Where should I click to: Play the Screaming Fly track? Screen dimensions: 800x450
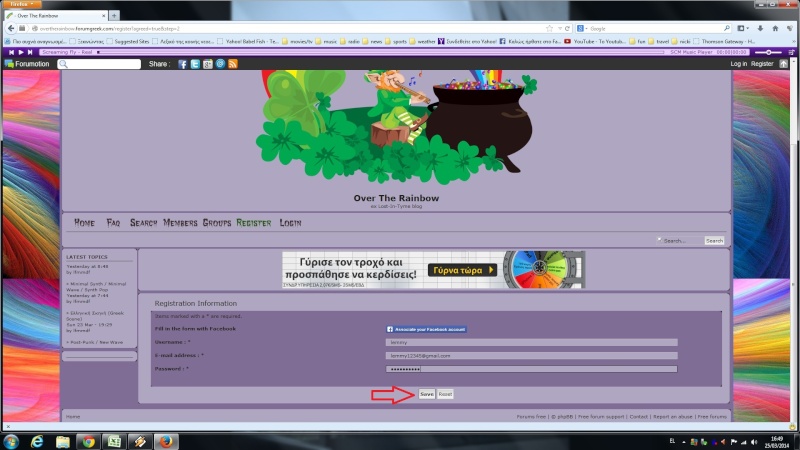(21, 52)
